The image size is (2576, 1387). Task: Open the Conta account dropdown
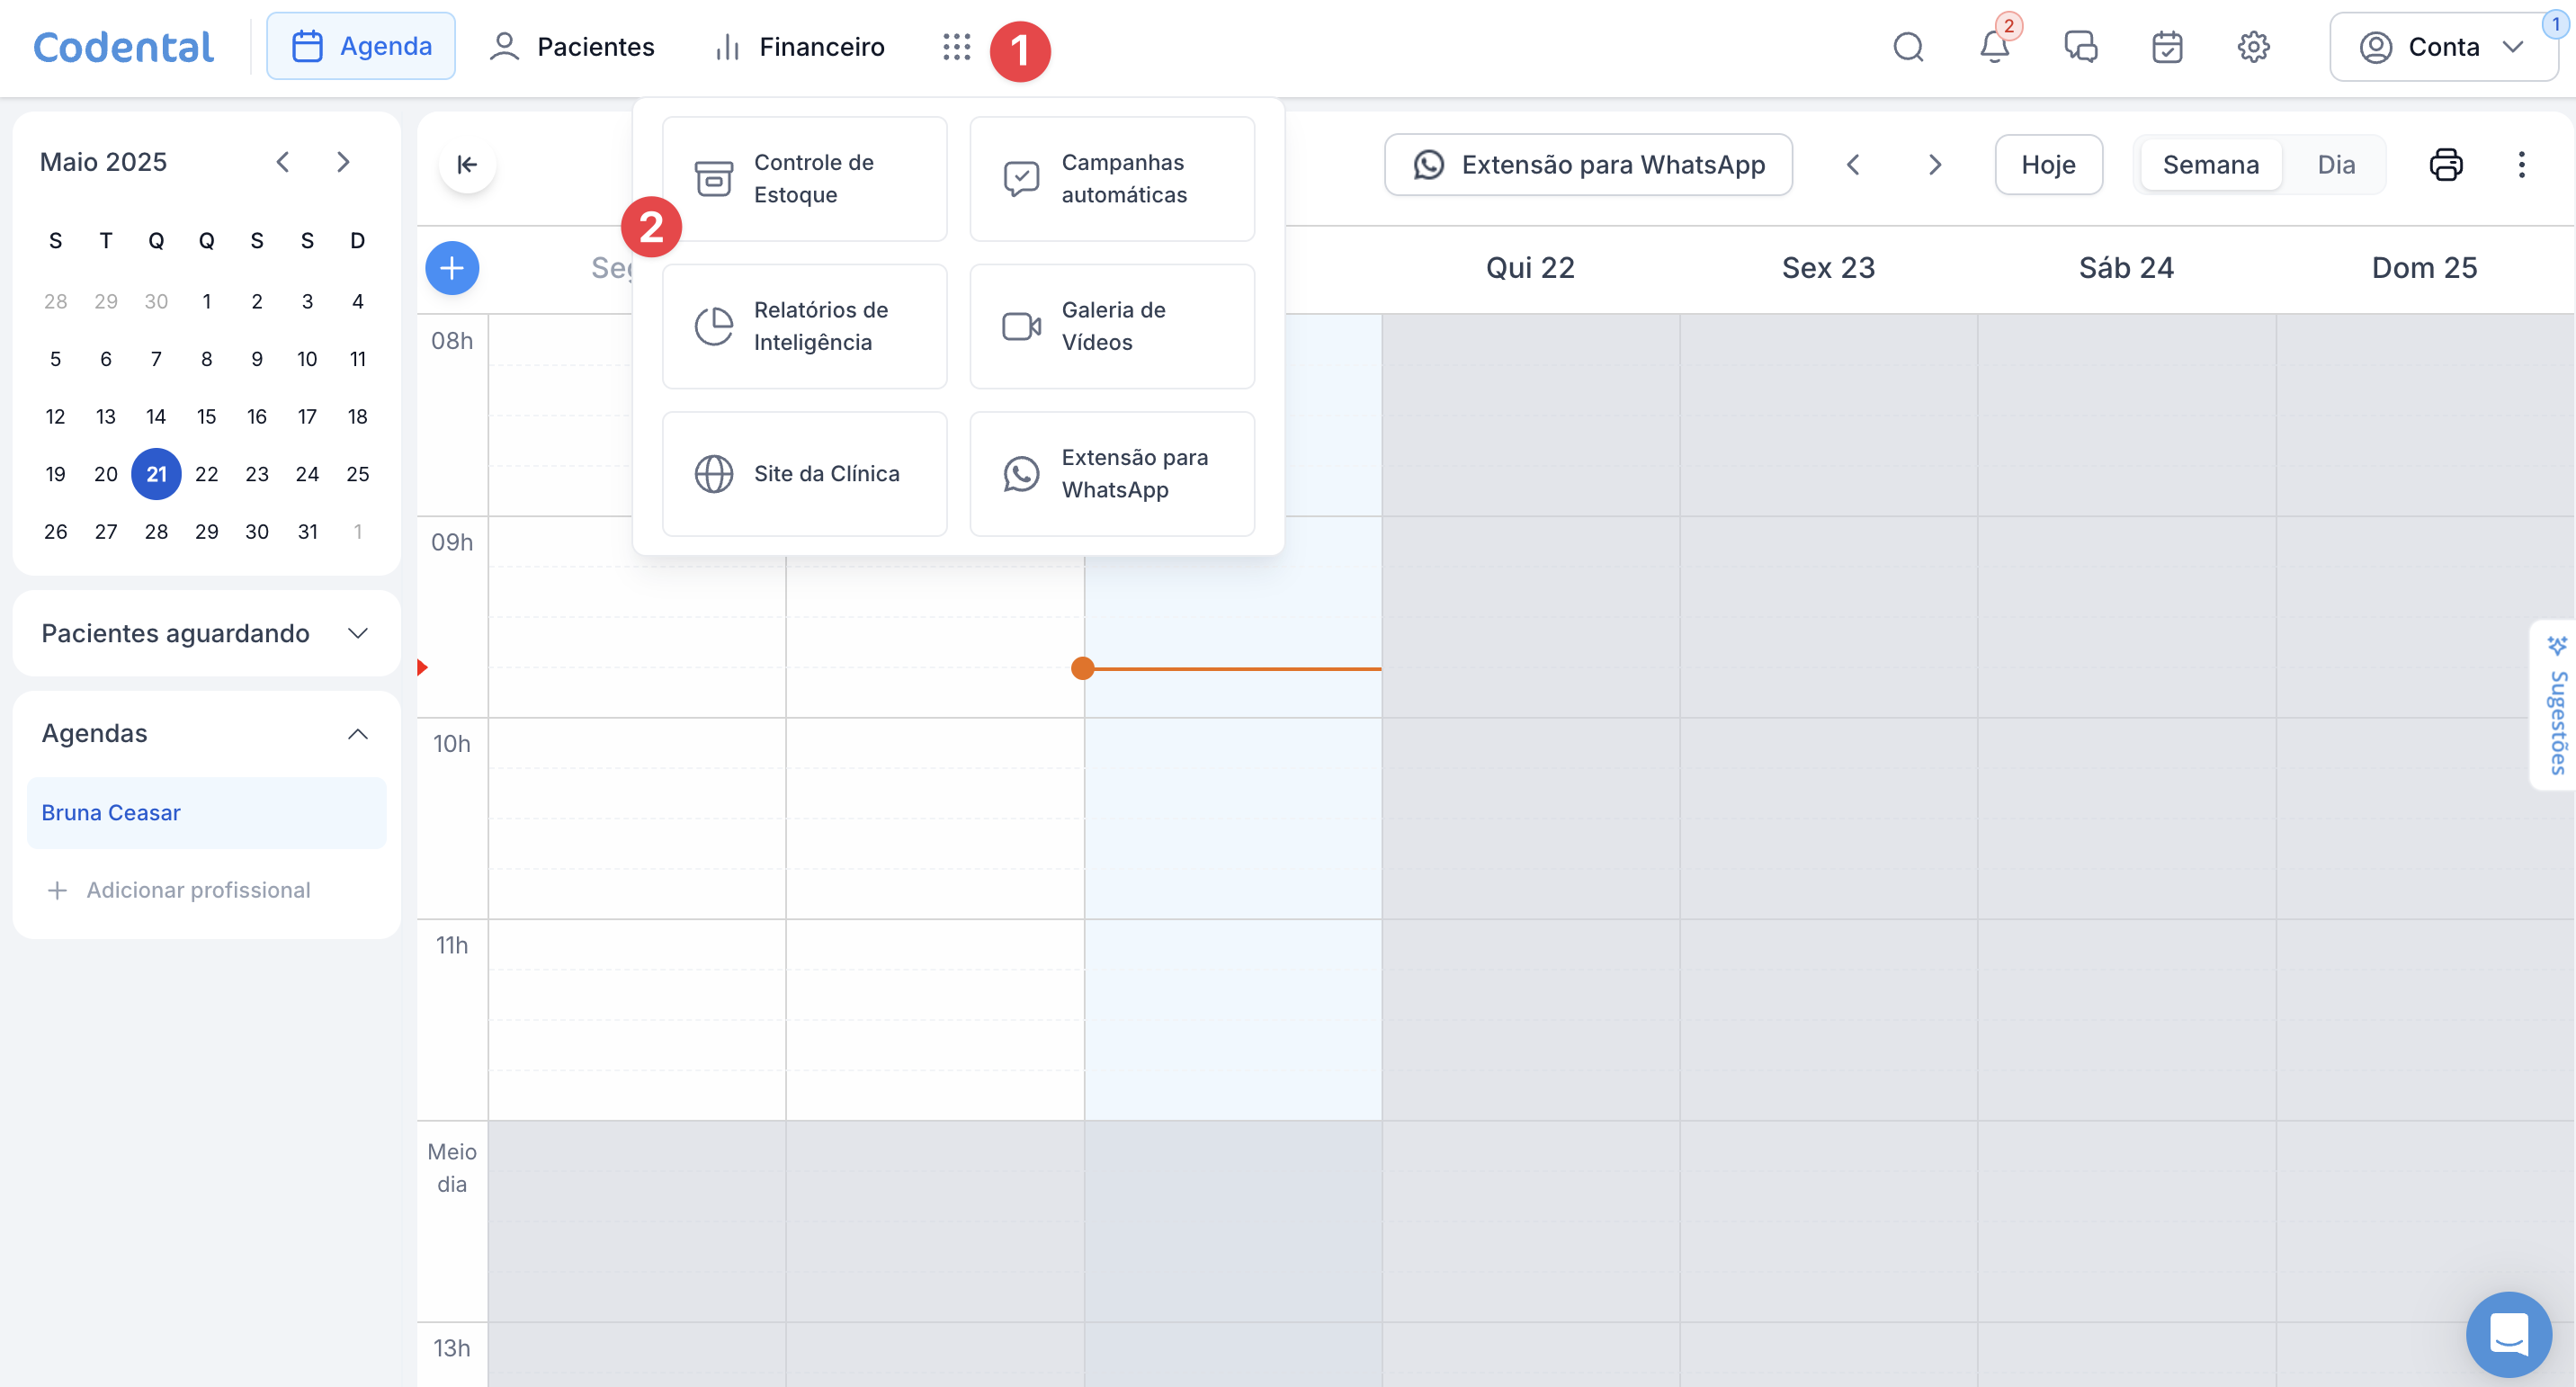click(x=2441, y=47)
